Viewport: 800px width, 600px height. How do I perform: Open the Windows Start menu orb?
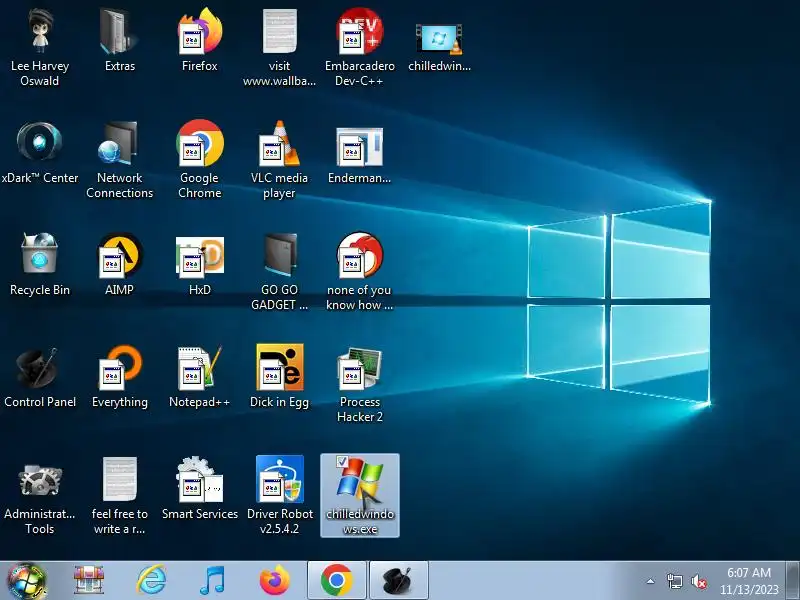(x=27, y=581)
